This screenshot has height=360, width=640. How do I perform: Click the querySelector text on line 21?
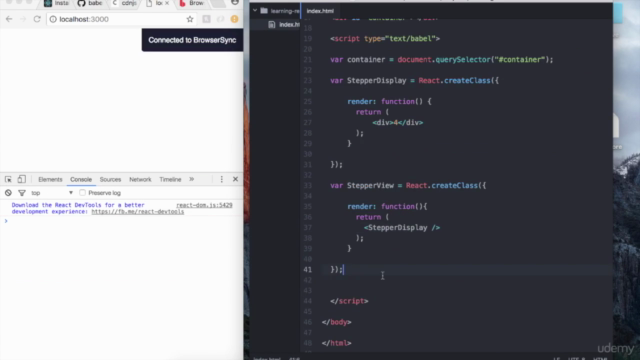[462, 60]
